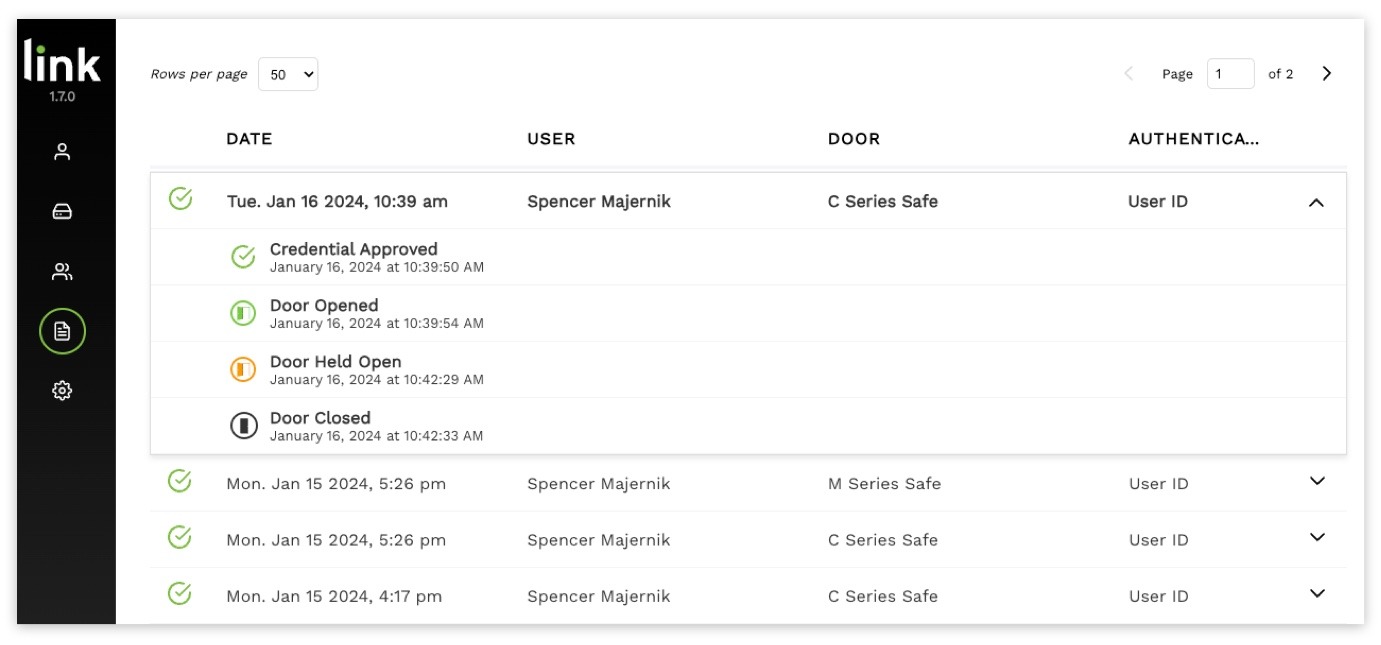Select the activity log document icon
Viewport: 1381px width, 645px height.
click(62, 331)
